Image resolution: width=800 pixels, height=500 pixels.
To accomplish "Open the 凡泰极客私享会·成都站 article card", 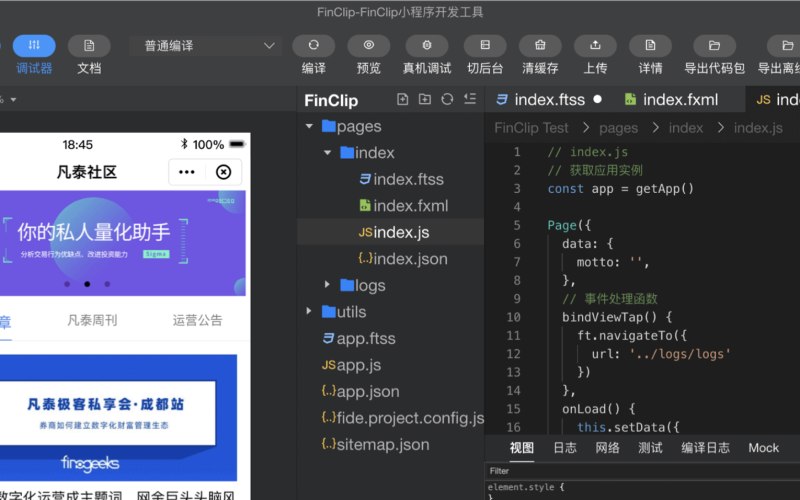I will tap(118, 417).
